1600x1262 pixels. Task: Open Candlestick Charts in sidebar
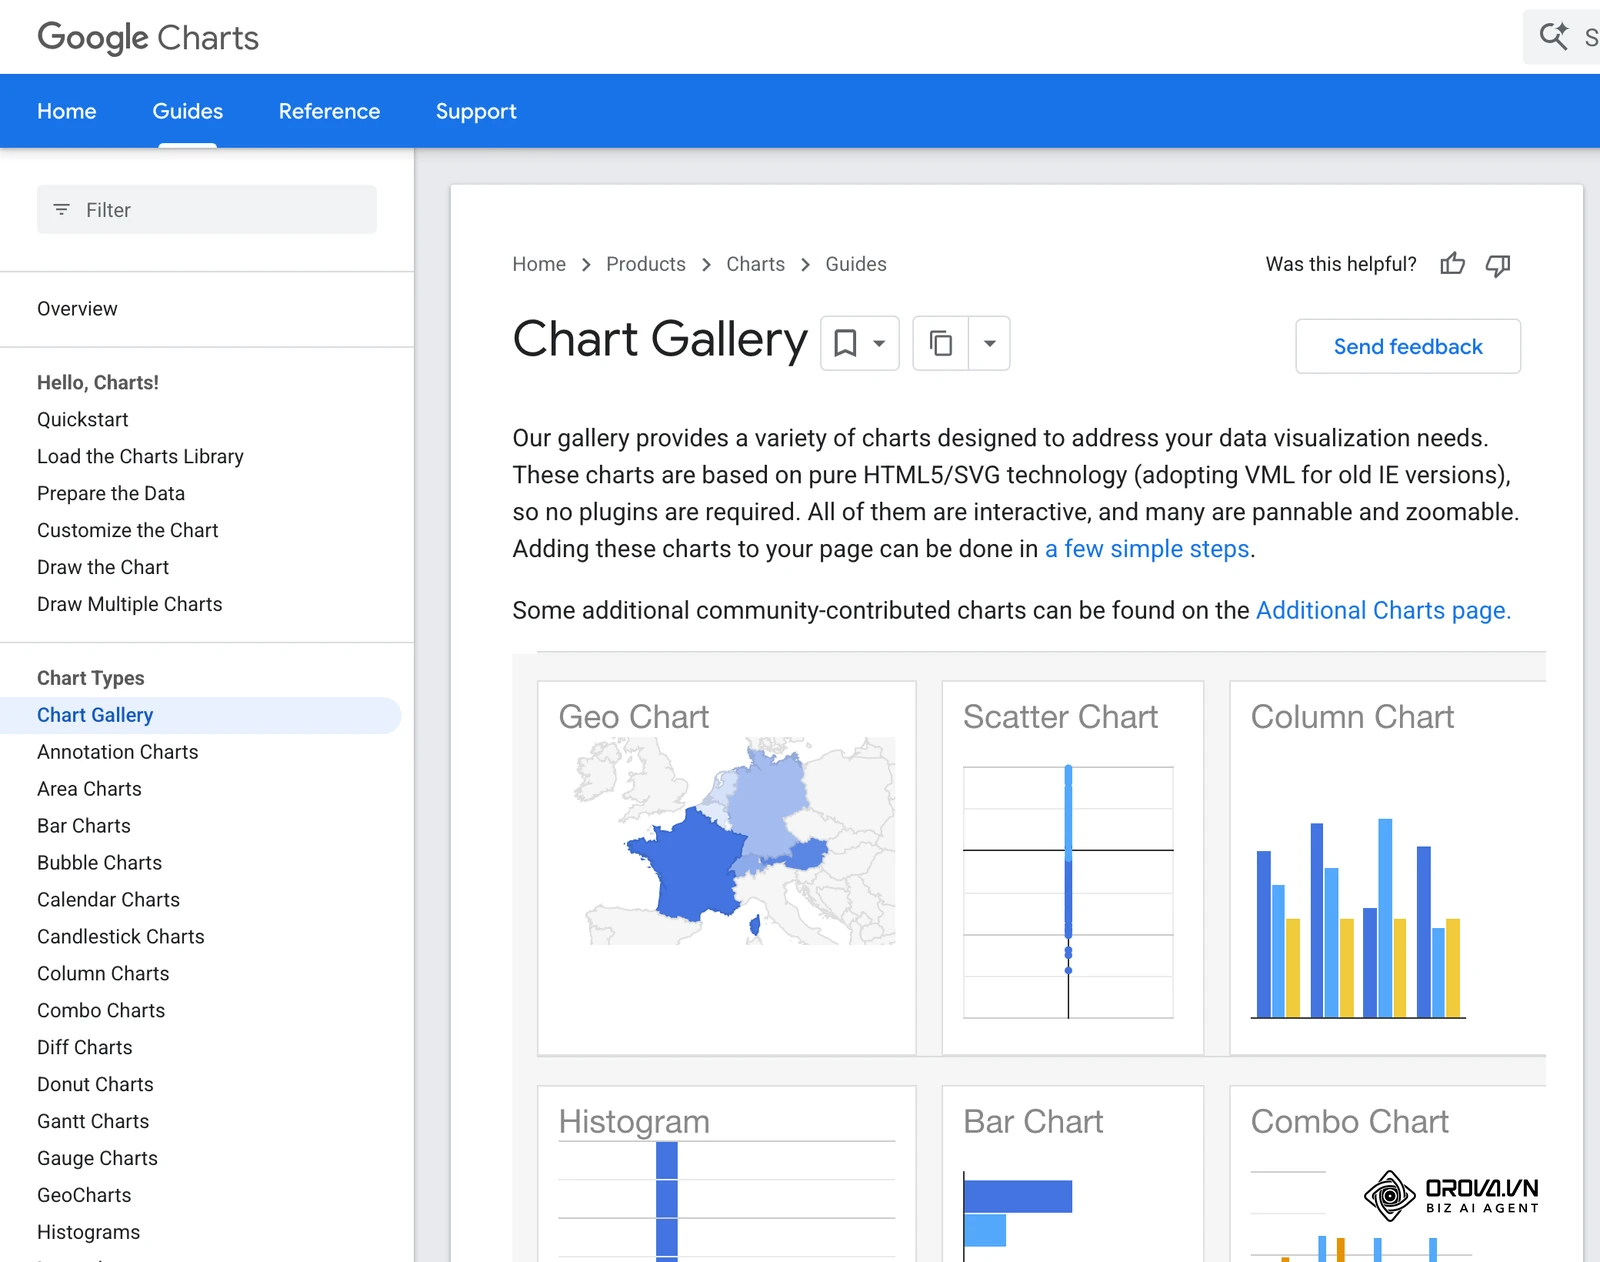pyautogui.click(x=121, y=937)
